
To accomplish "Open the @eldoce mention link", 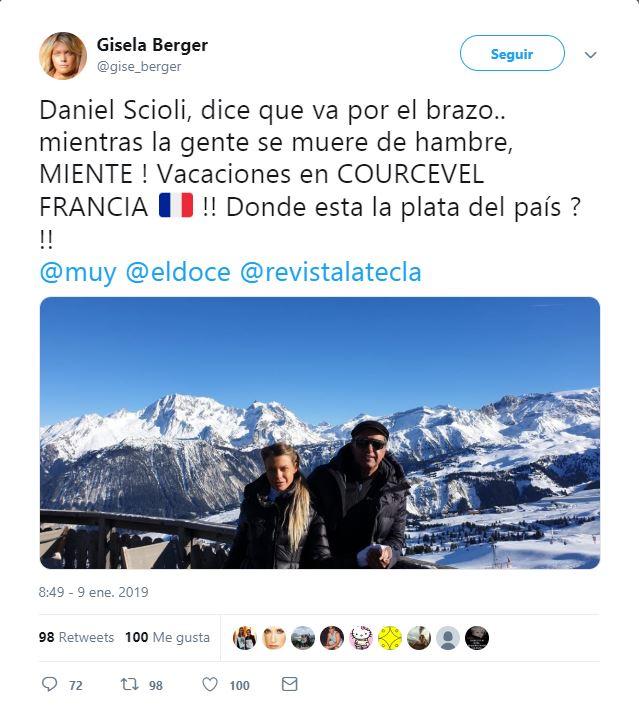I will pos(178,272).
